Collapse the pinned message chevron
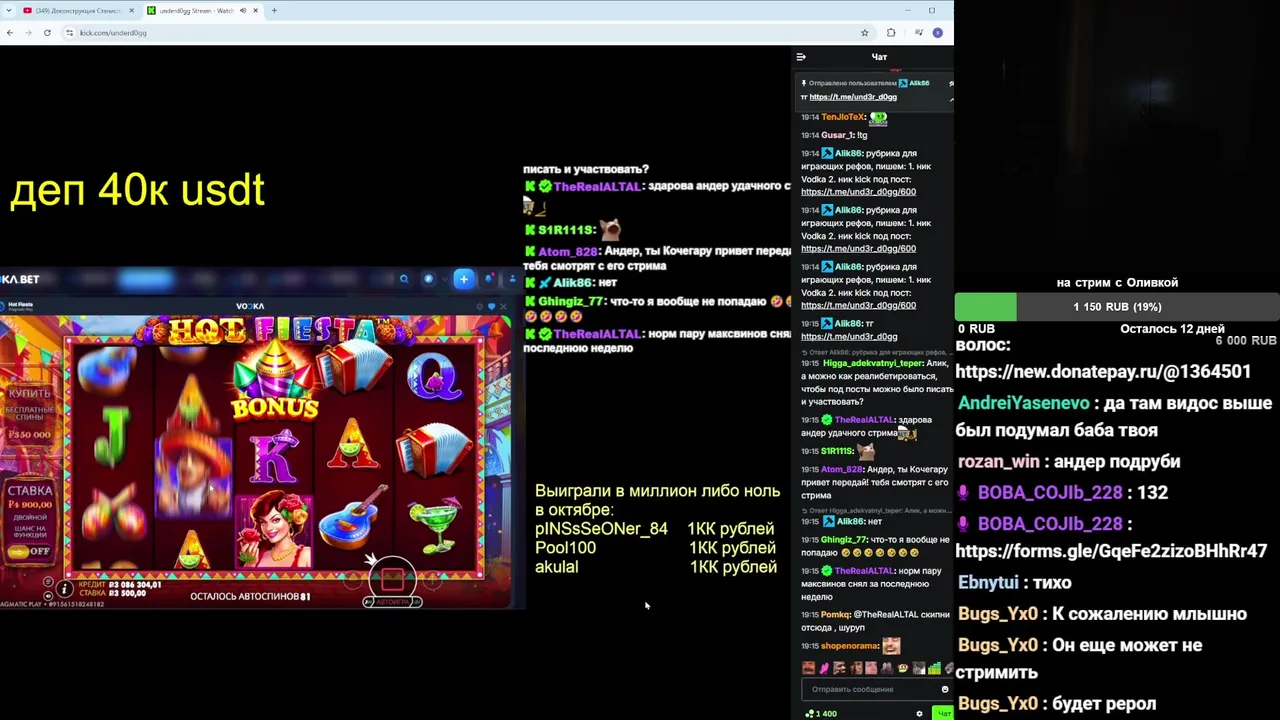 point(951,98)
